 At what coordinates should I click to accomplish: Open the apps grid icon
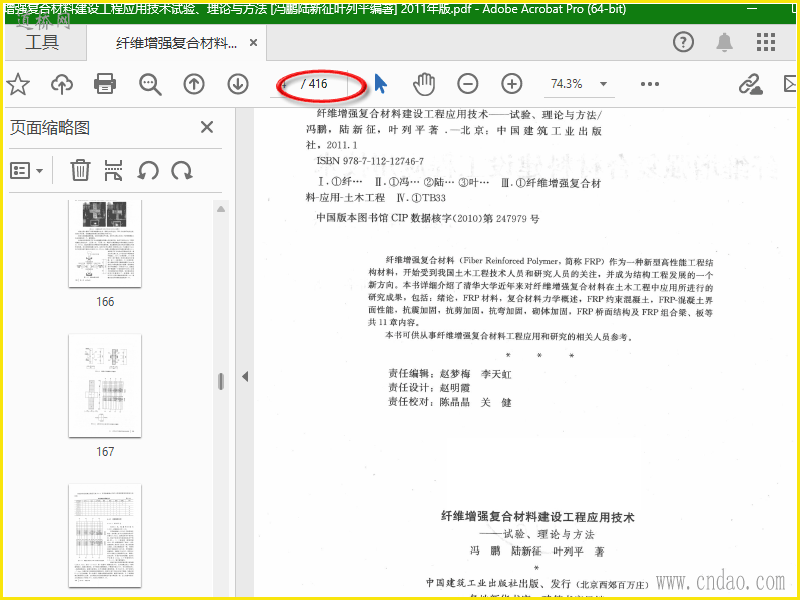(765, 42)
